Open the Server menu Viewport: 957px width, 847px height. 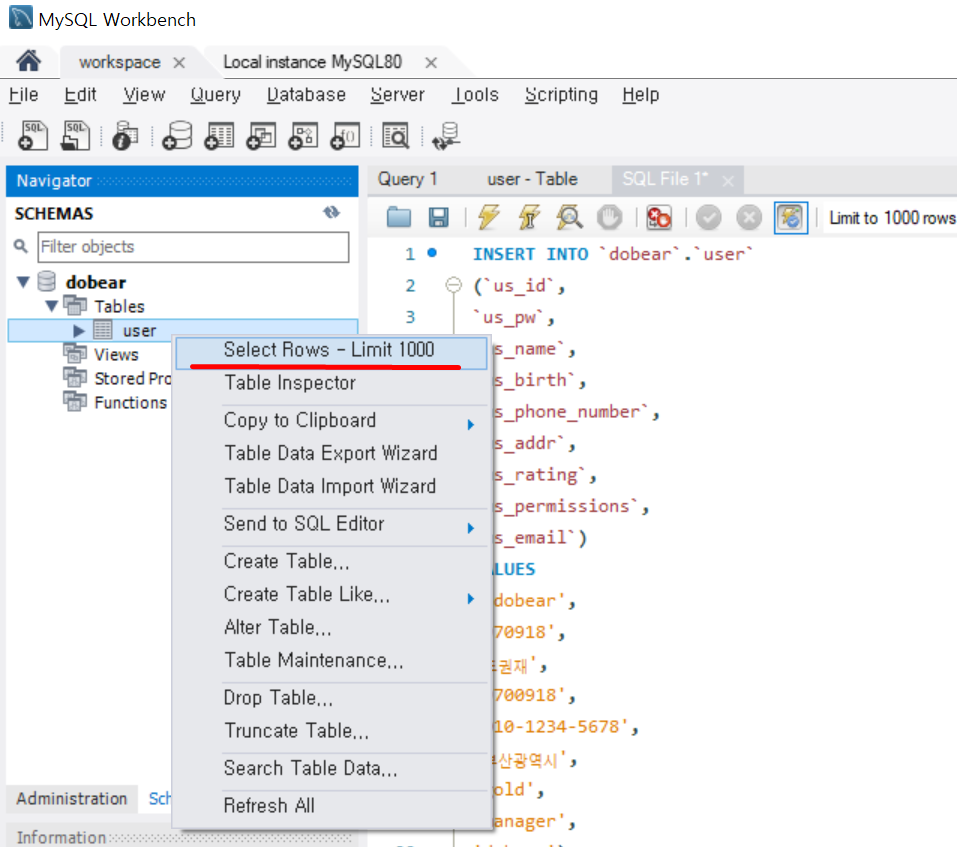(x=397, y=95)
